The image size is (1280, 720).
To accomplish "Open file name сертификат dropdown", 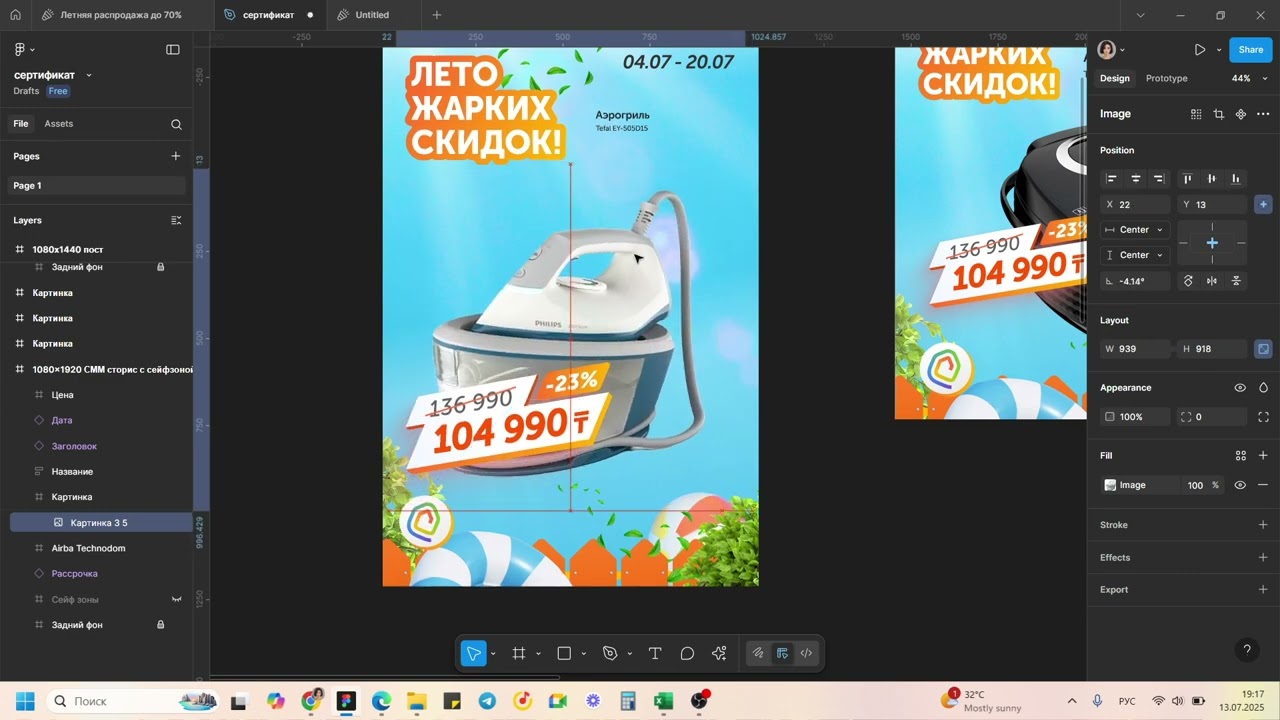I will point(88,75).
